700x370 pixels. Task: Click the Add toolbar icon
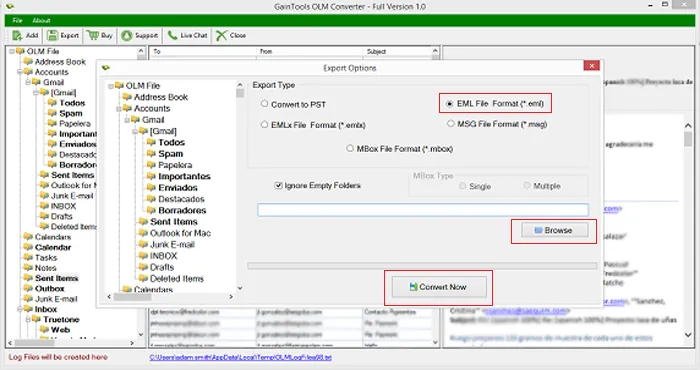(x=17, y=35)
